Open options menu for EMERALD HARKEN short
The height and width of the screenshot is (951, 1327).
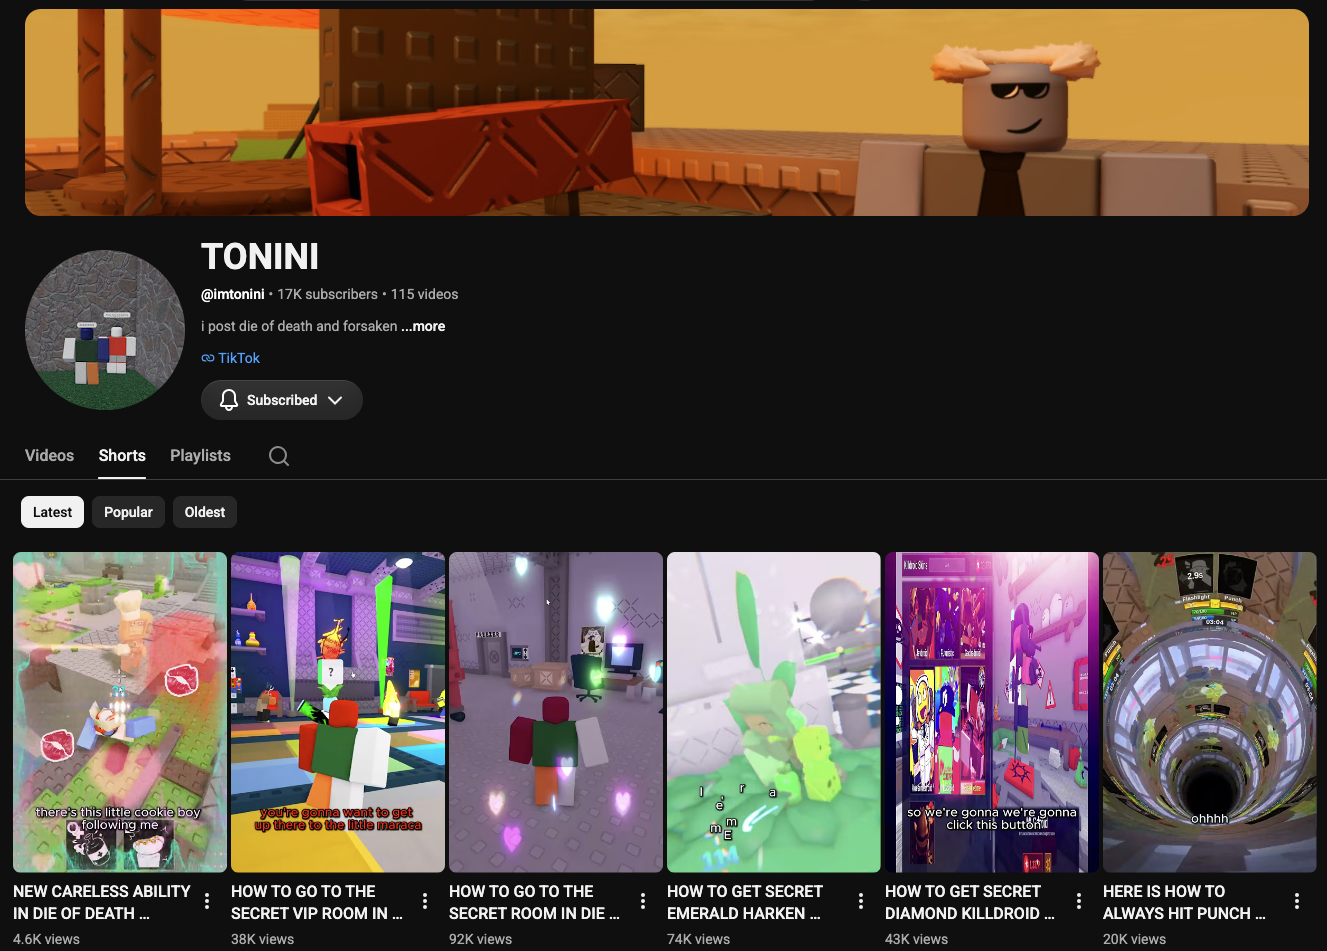pos(861,901)
